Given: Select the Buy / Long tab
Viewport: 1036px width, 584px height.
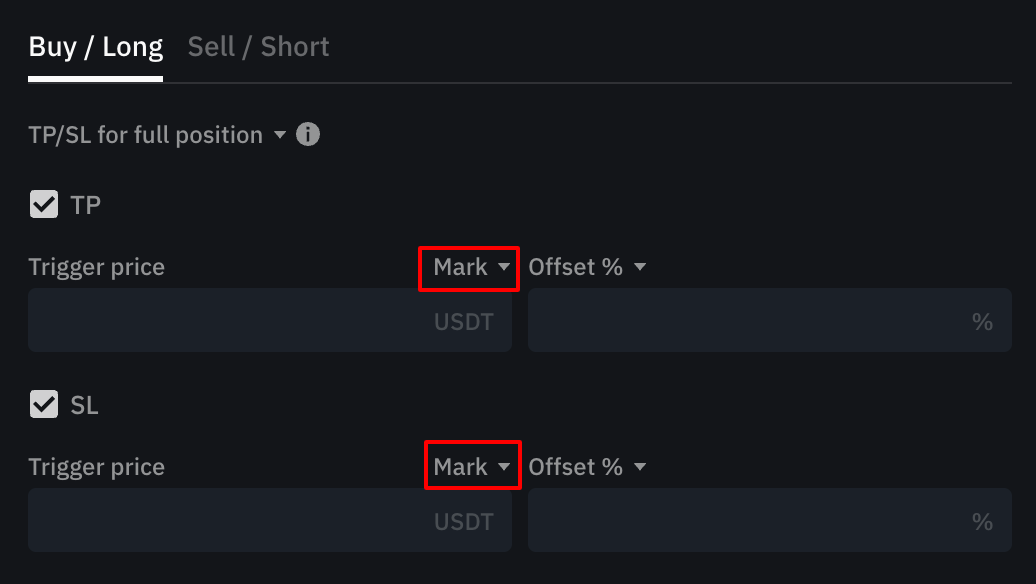Looking at the screenshot, I should 96,47.
